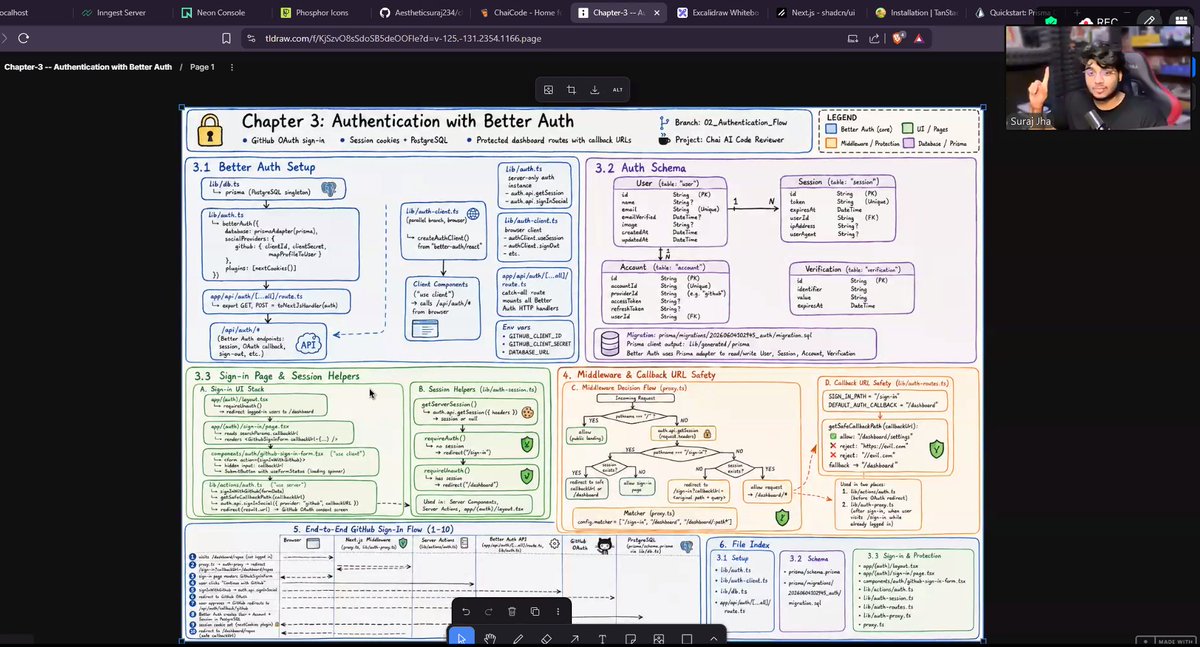Open the document title Chapter-3 menu
Screen dimensions: 1200x647
coord(88,67)
